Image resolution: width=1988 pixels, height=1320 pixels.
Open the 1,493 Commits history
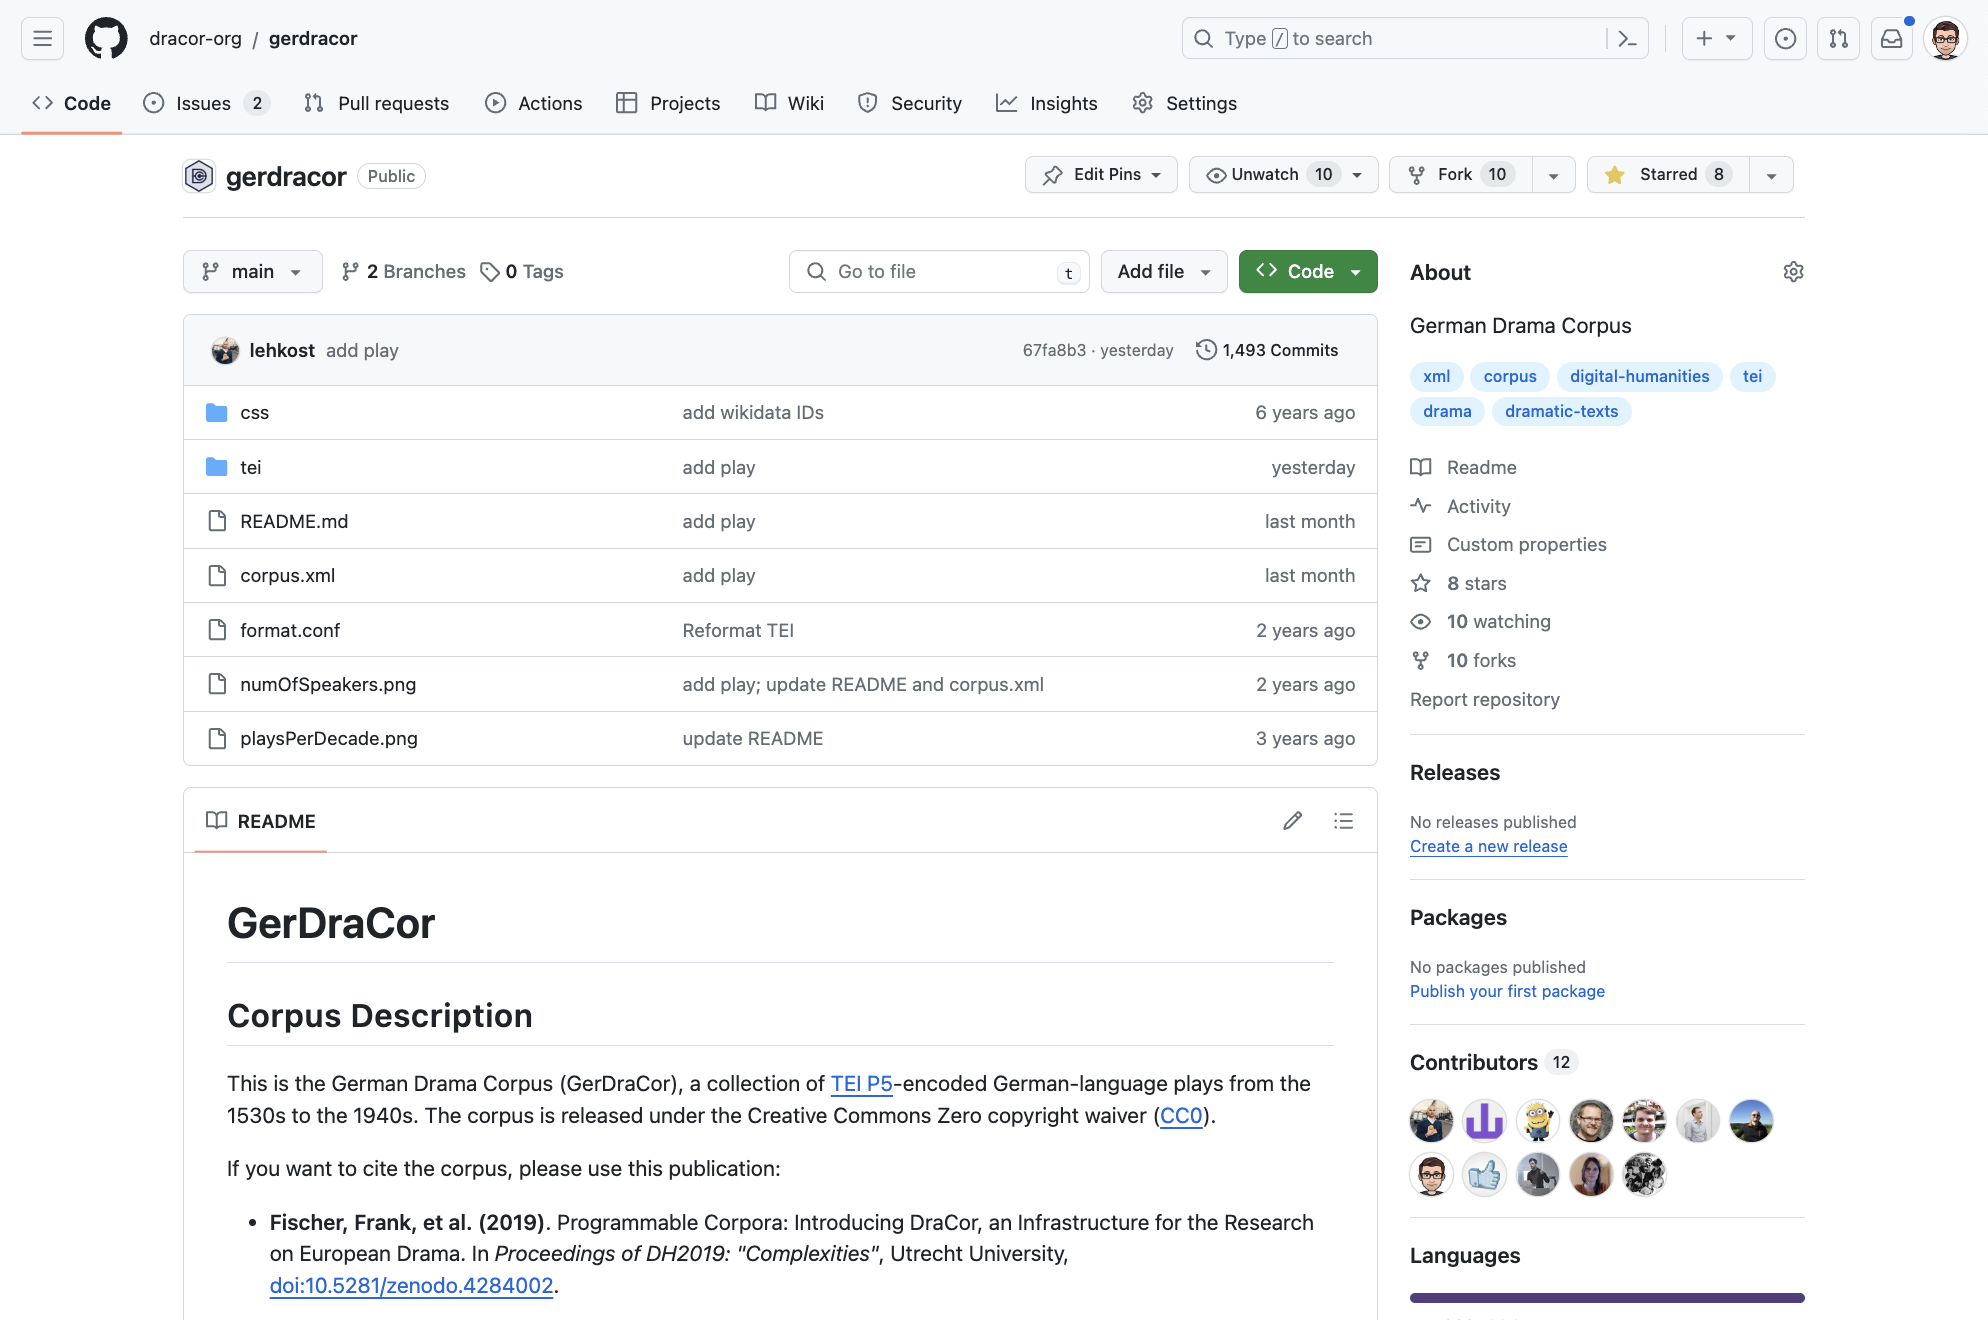pos(1267,350)
